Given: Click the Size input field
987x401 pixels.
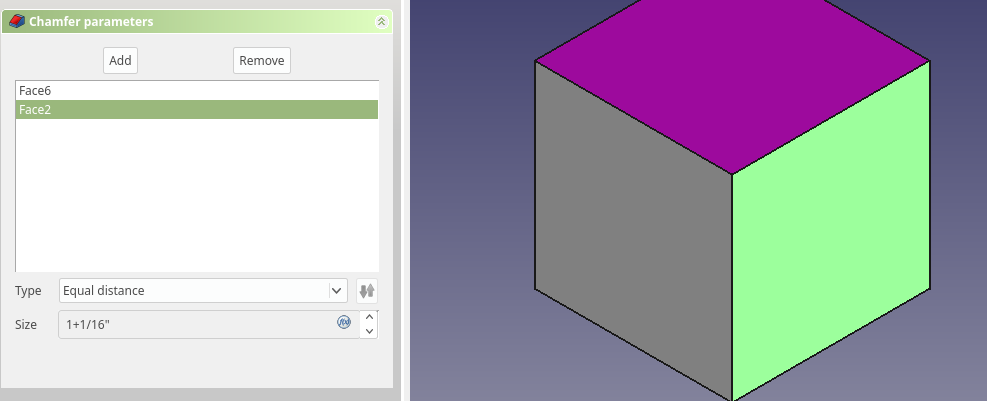Looking at the screenshot, I should point(209,324).
